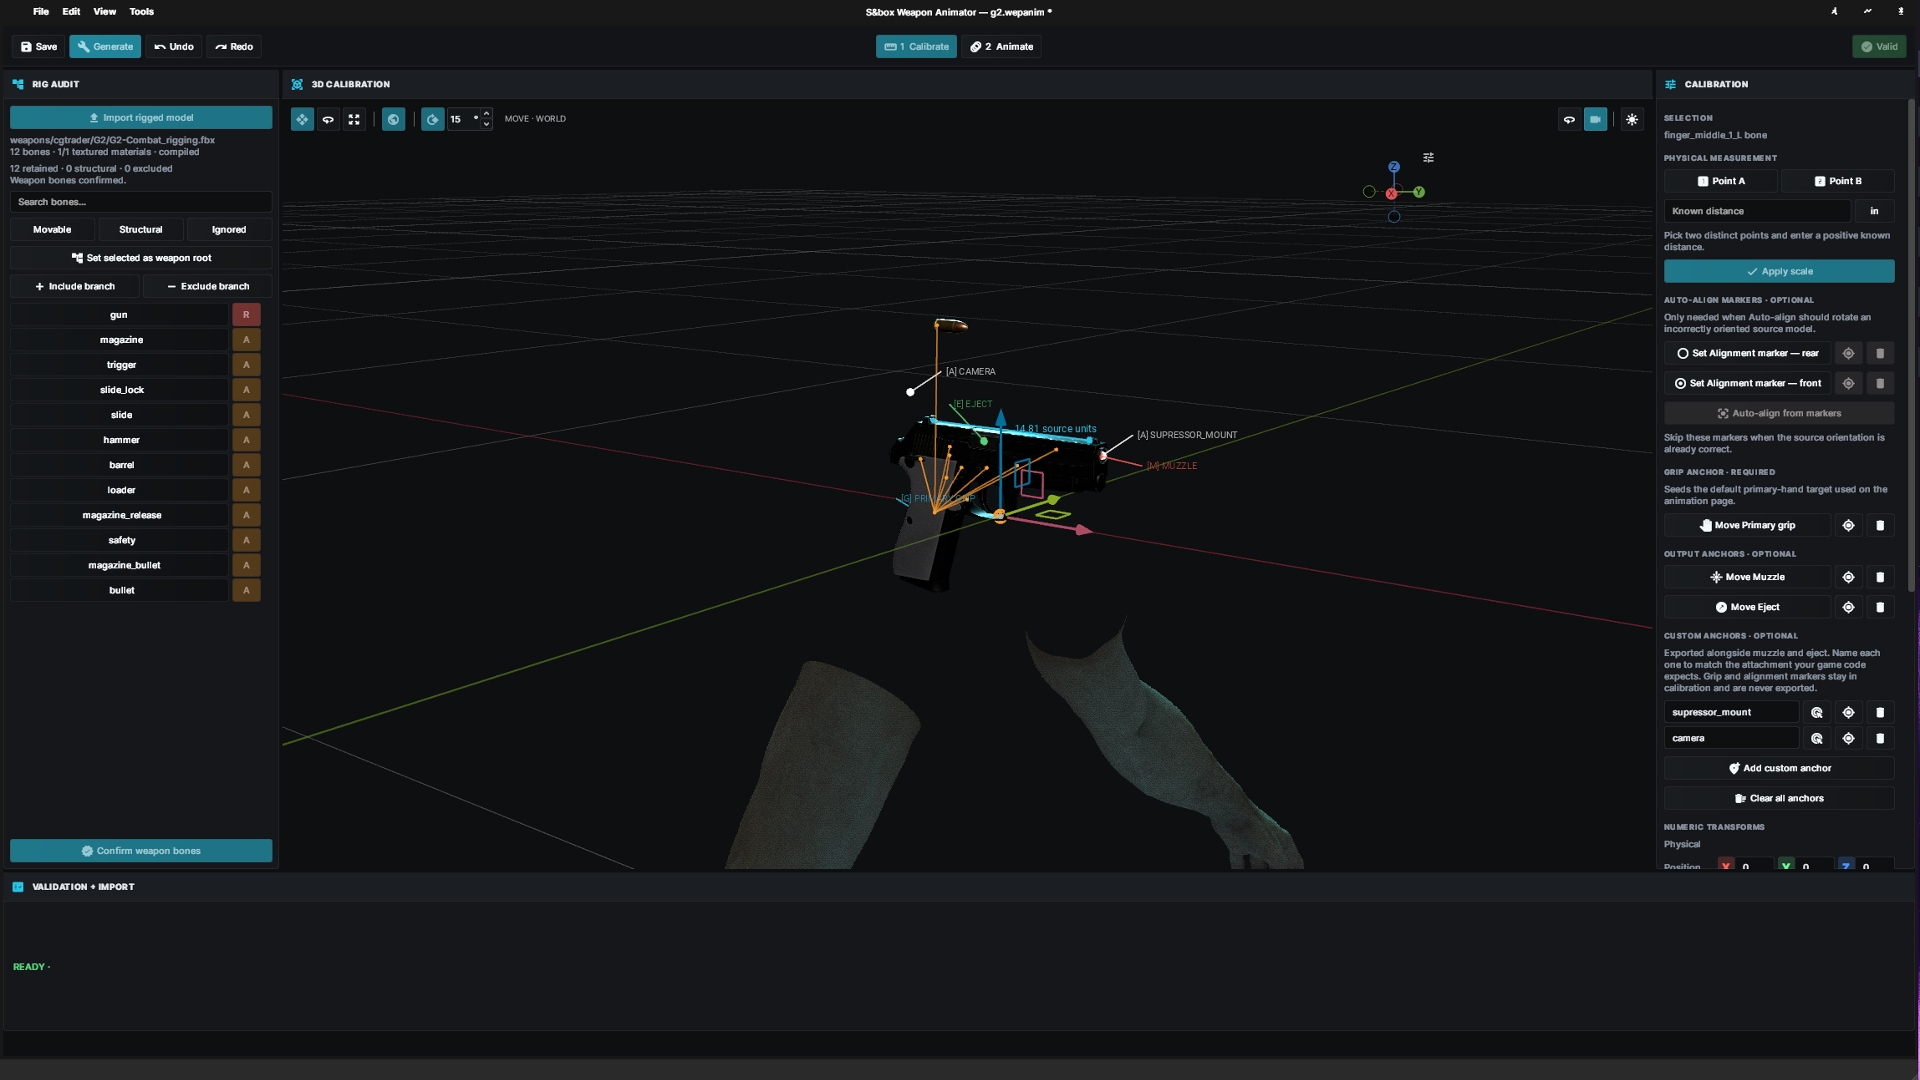Open the 'in' distance unit selector
The height and width of the screenshot is (1080, 1920).
(x=1874, y=211)
